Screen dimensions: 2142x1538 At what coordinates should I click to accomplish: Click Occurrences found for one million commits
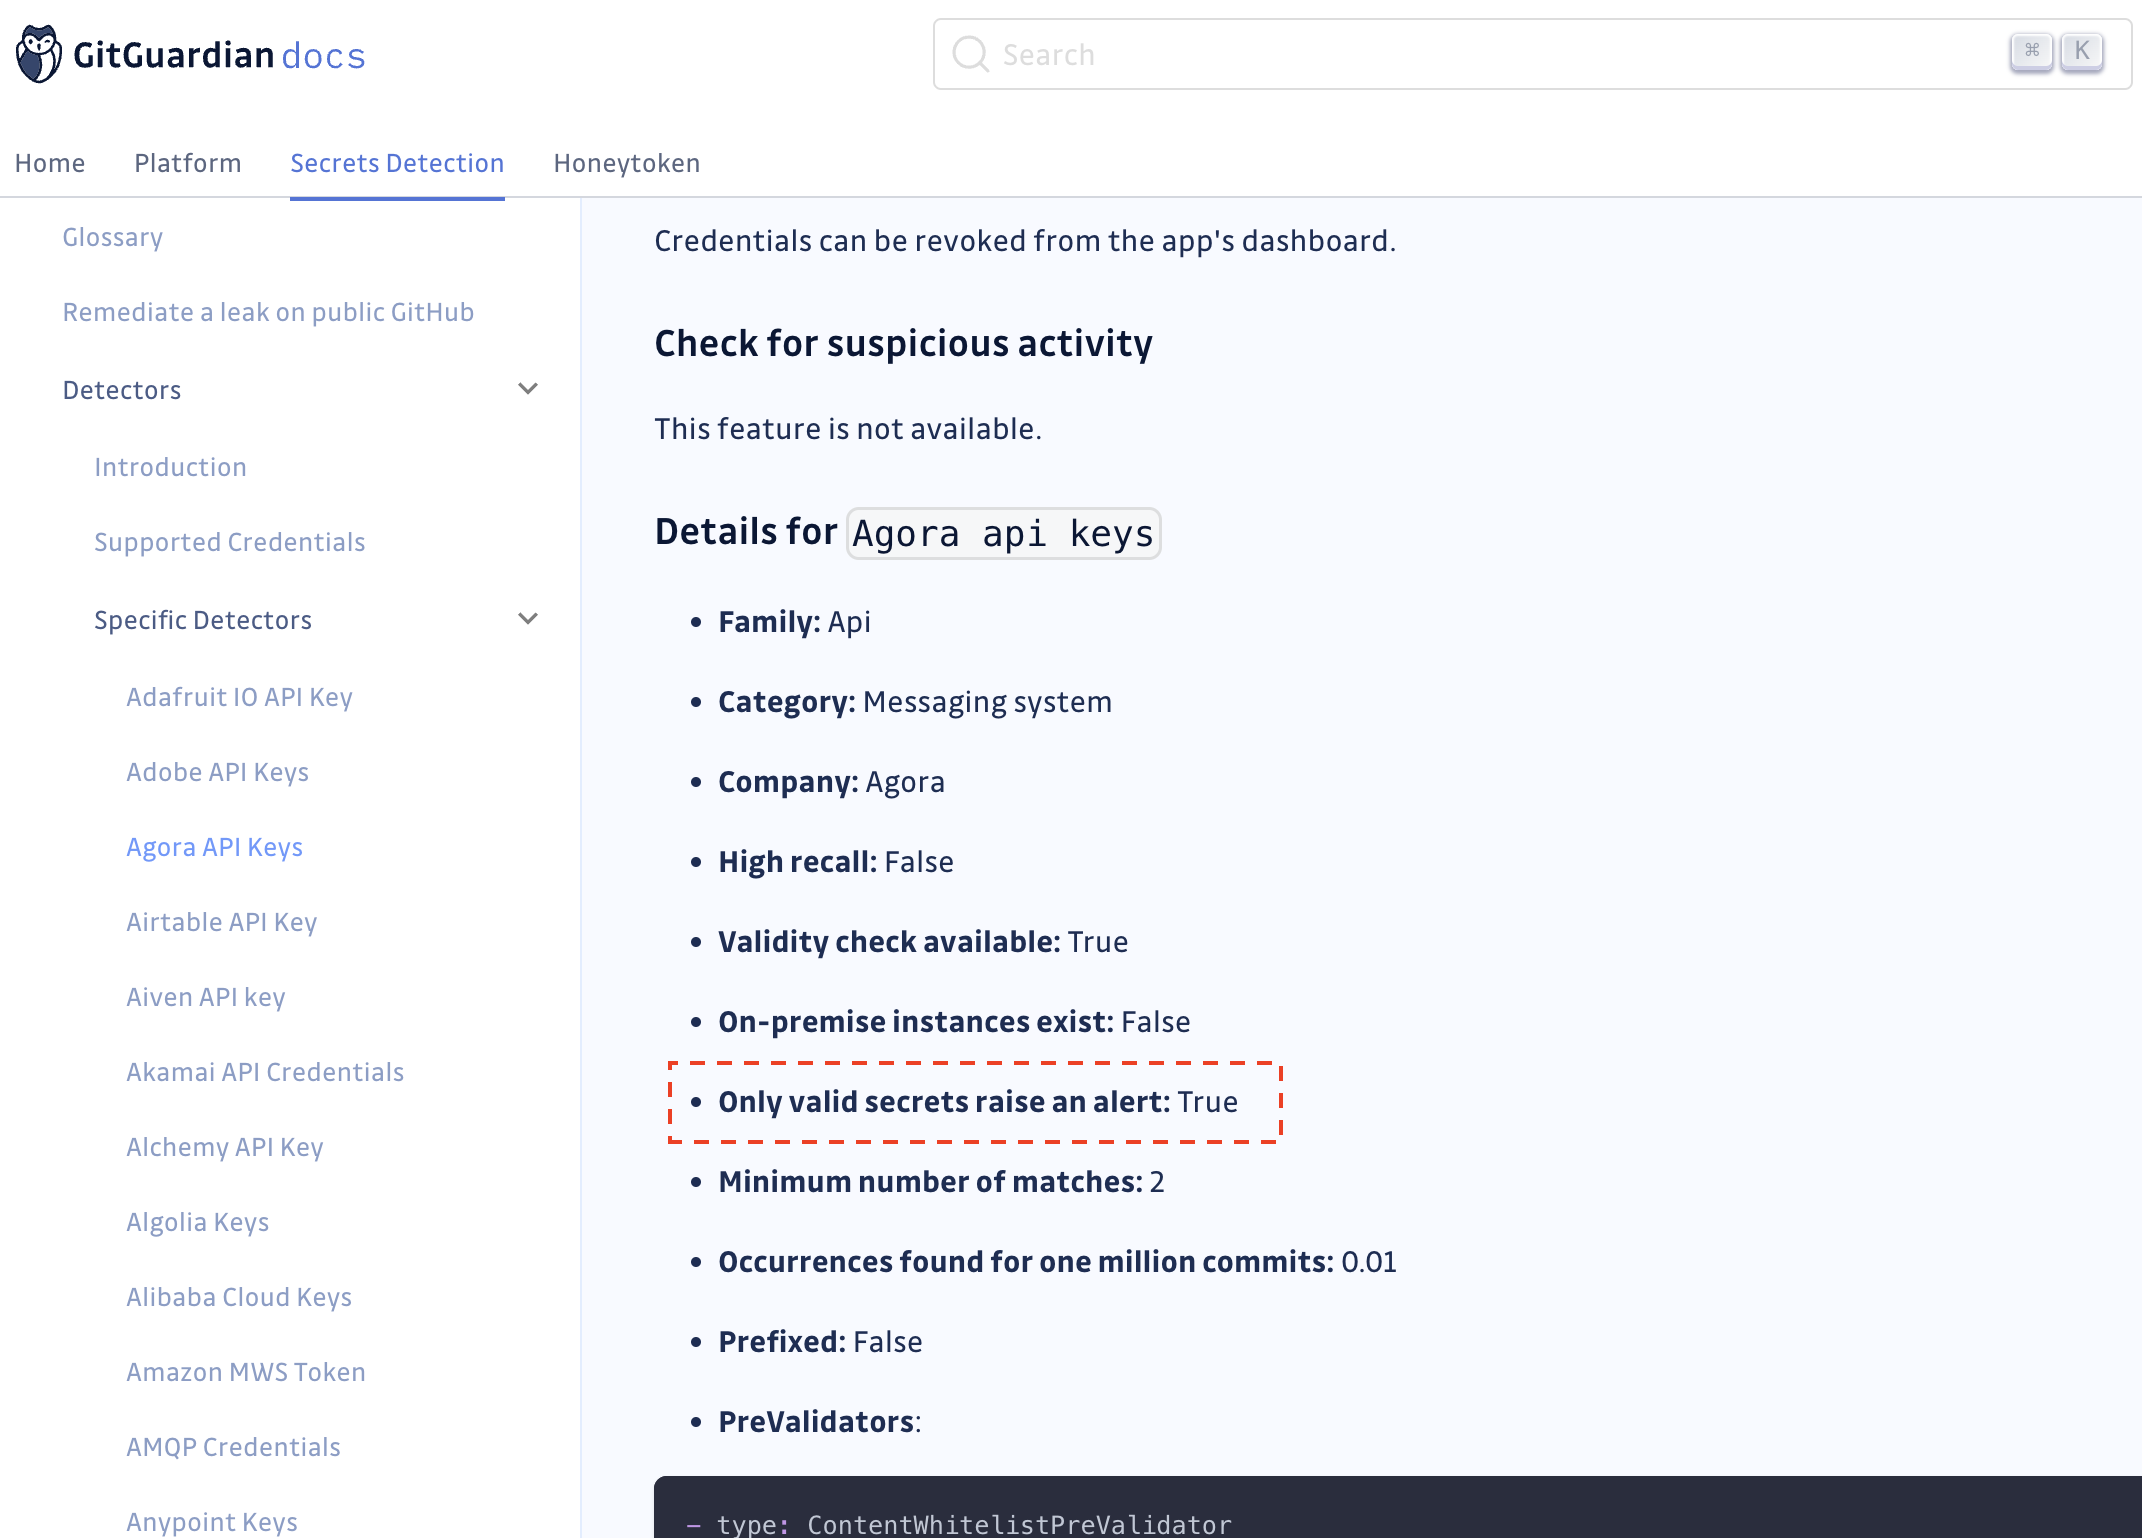tap(1057, 1262)
